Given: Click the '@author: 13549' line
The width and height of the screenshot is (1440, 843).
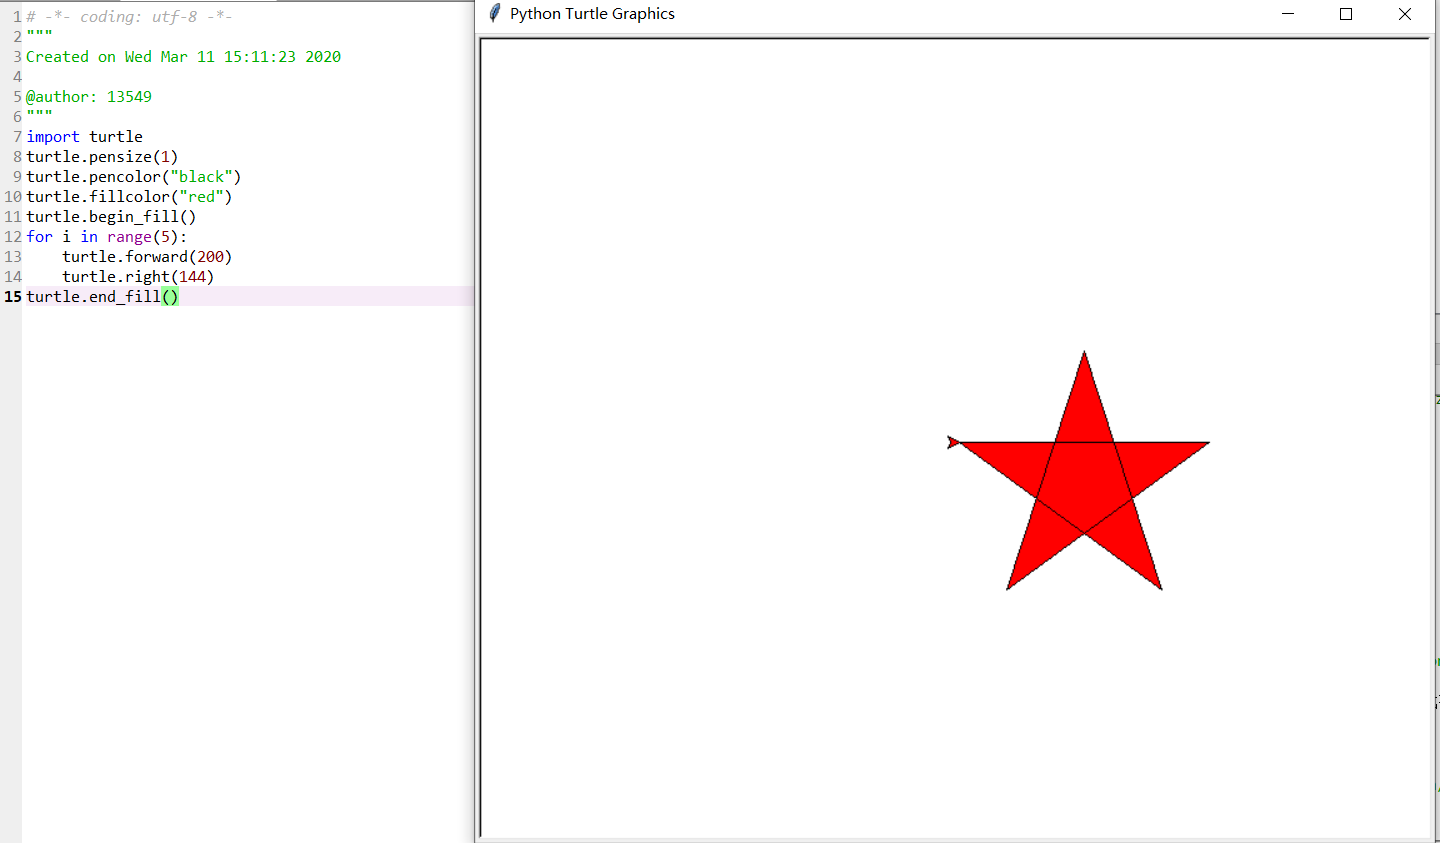Looking at the screenshot, I should [x=89, y=97].
